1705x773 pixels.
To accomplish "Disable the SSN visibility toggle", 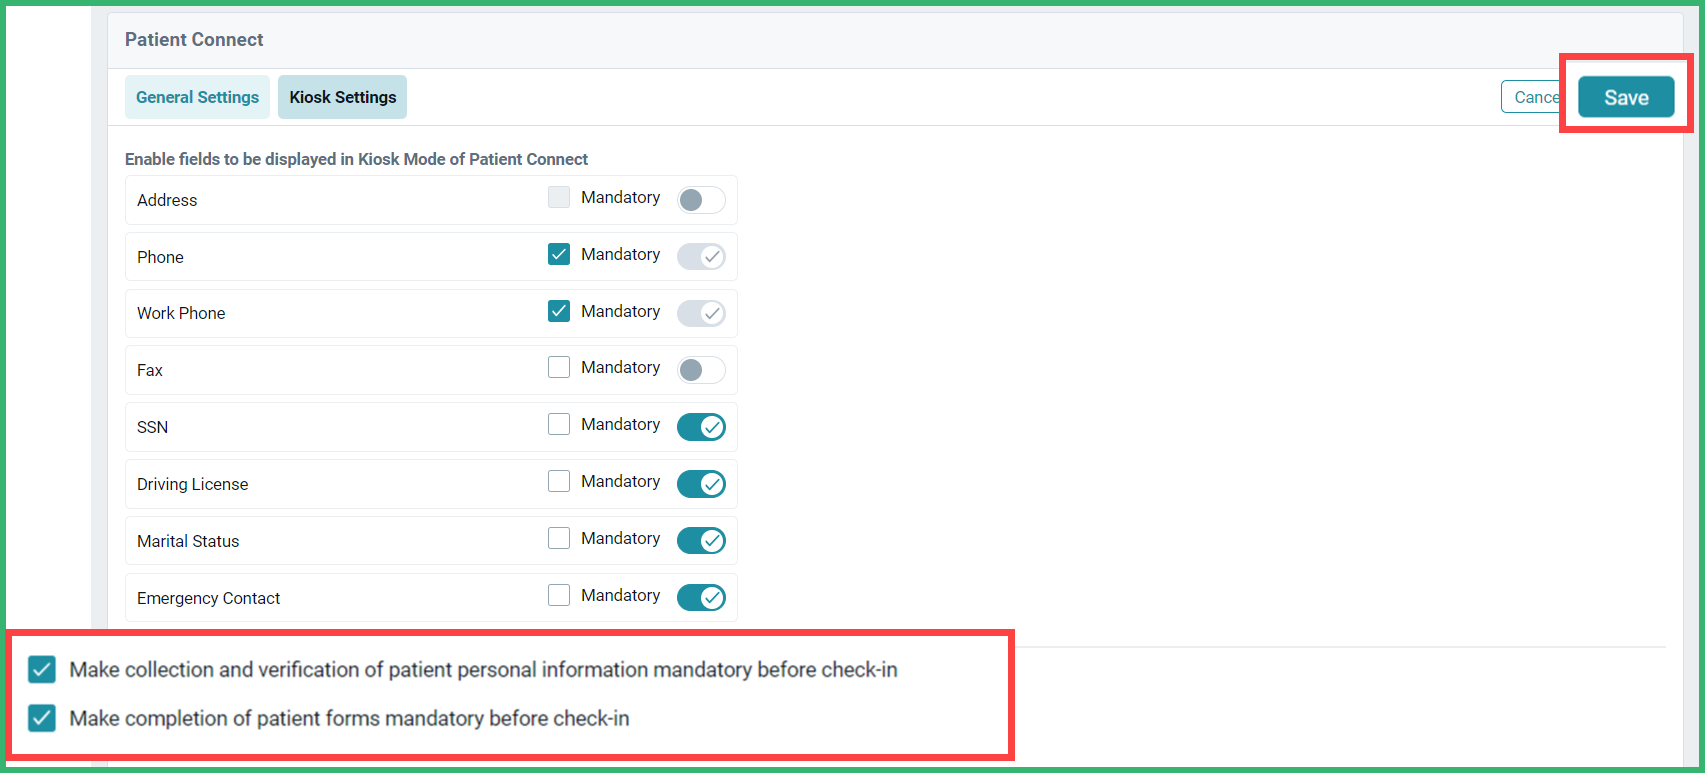I will click(x=701, y=426).
